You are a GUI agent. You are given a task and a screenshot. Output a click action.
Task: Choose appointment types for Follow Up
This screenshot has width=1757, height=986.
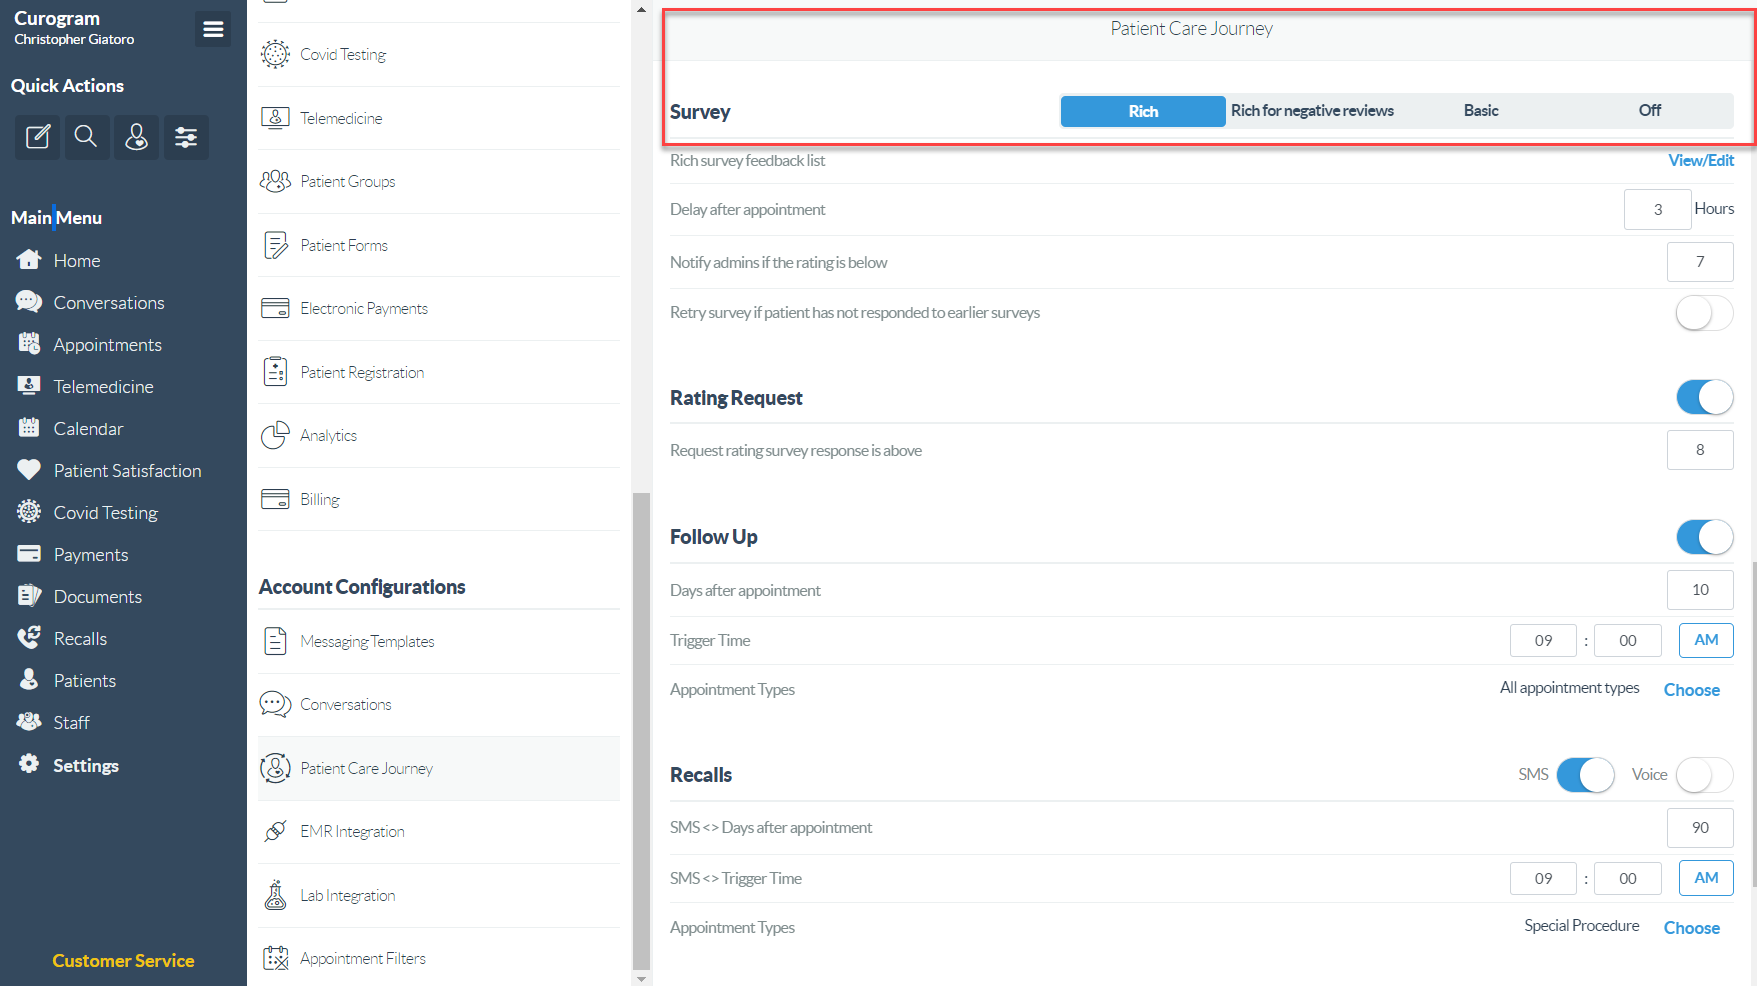(1691, 690)
